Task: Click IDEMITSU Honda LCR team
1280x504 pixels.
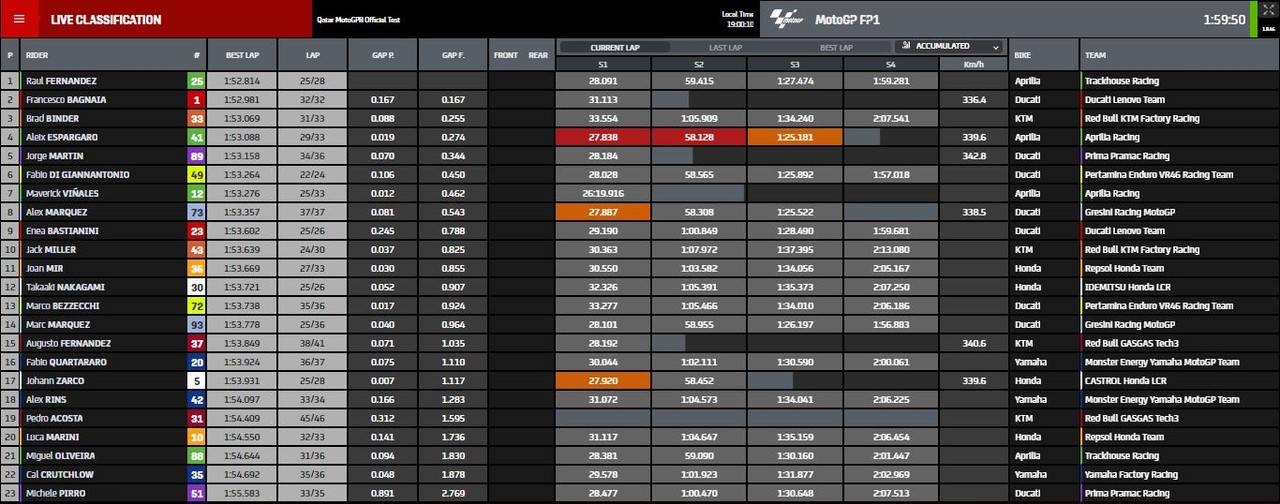Action: pyautogui.click(x=1127, y=287)
